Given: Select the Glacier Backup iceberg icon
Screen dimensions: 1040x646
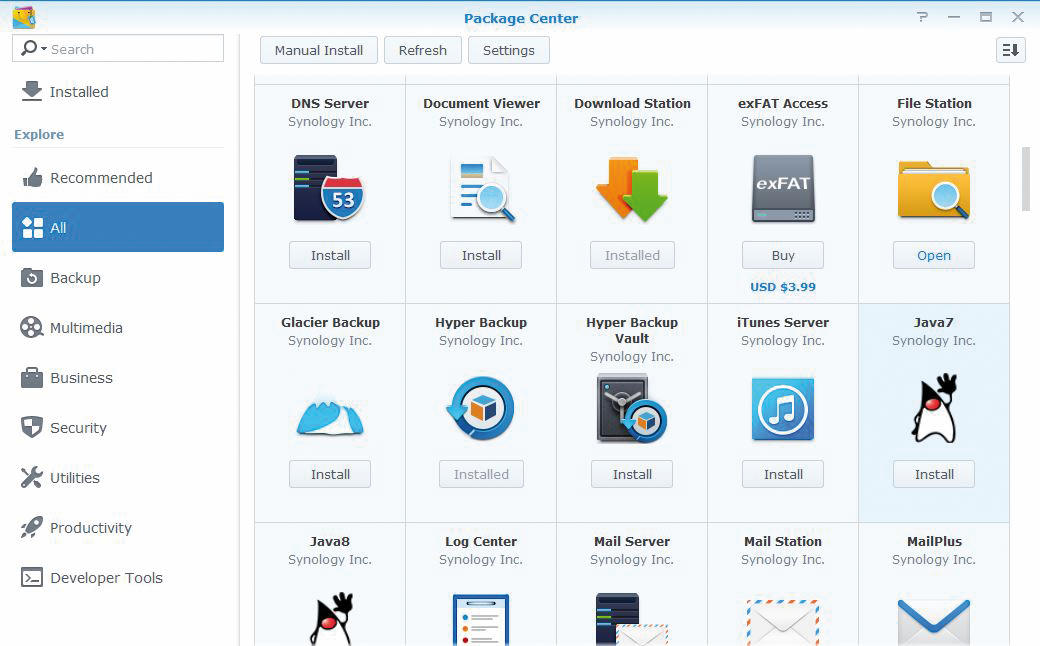Looking at the screenshot, I should click(x=330, y=418).
